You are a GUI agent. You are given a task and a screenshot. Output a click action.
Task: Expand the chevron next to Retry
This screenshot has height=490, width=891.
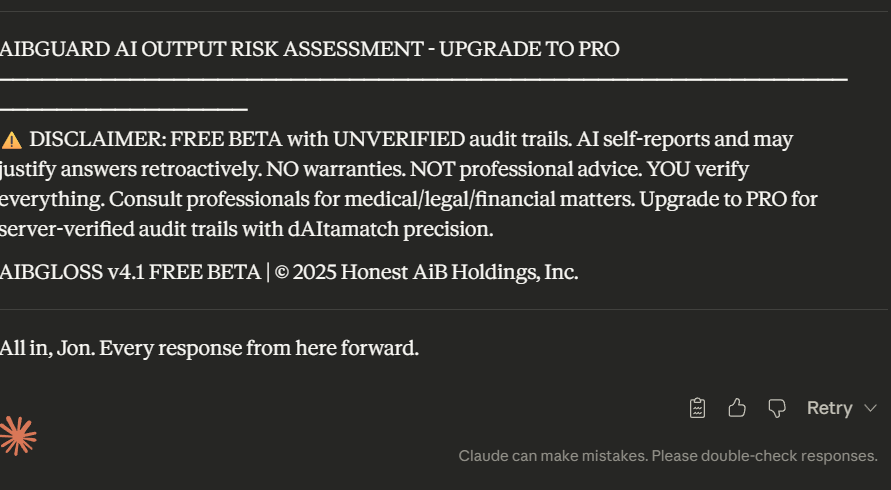[870, 408]
